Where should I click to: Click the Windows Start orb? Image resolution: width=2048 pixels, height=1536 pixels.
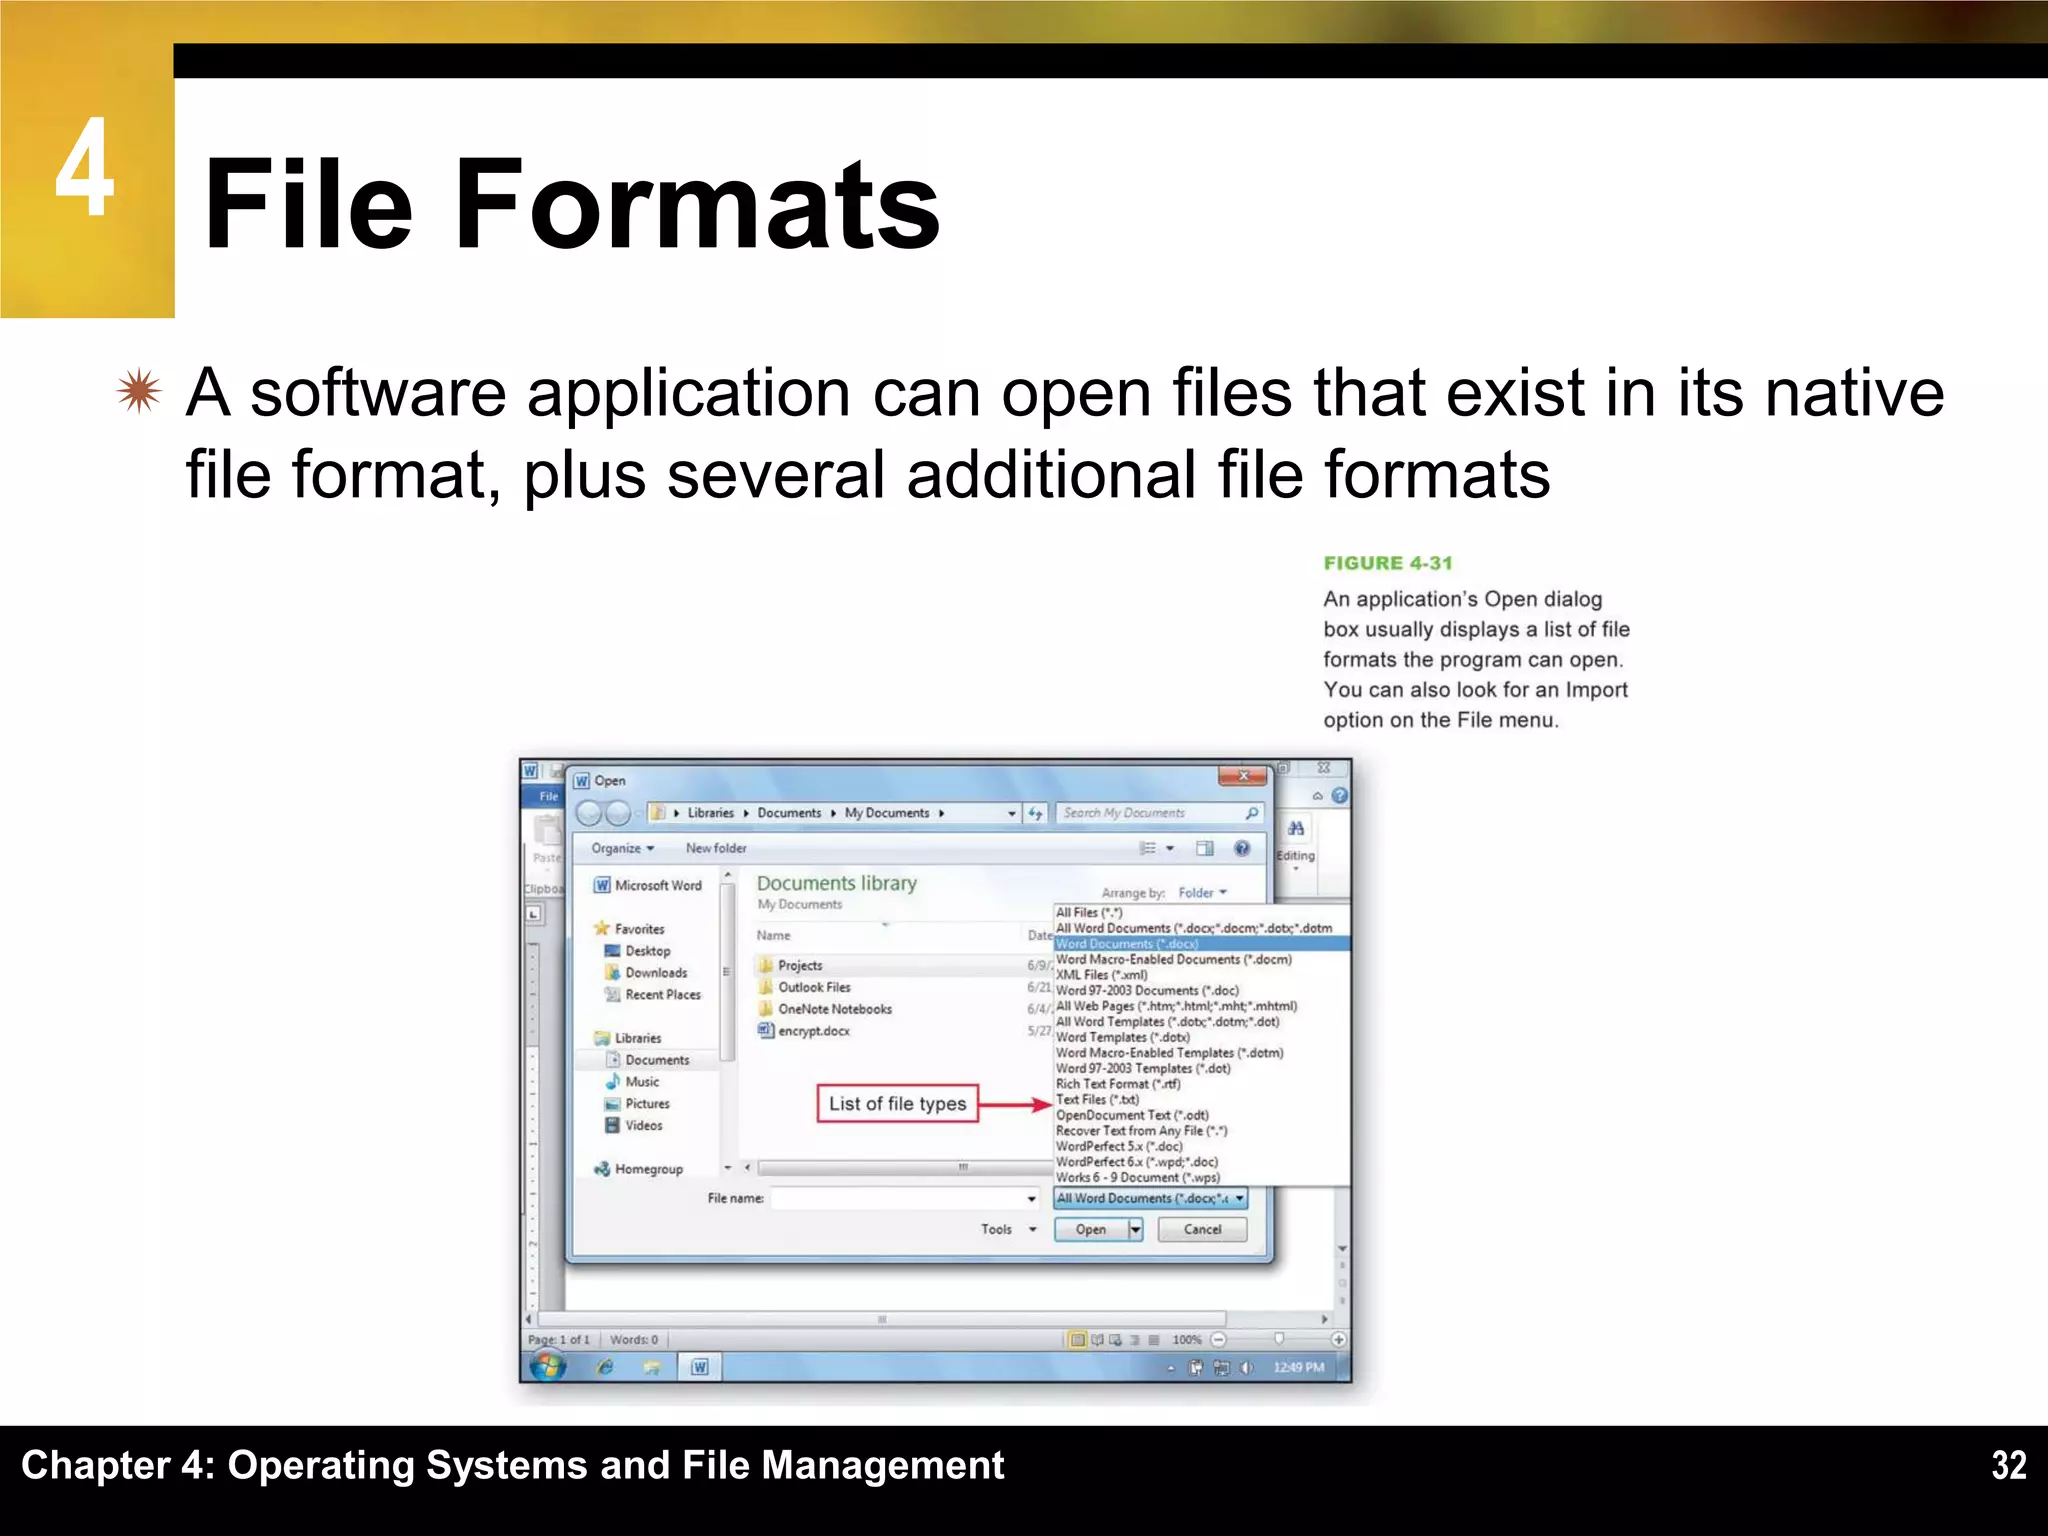coord(547,1366)
